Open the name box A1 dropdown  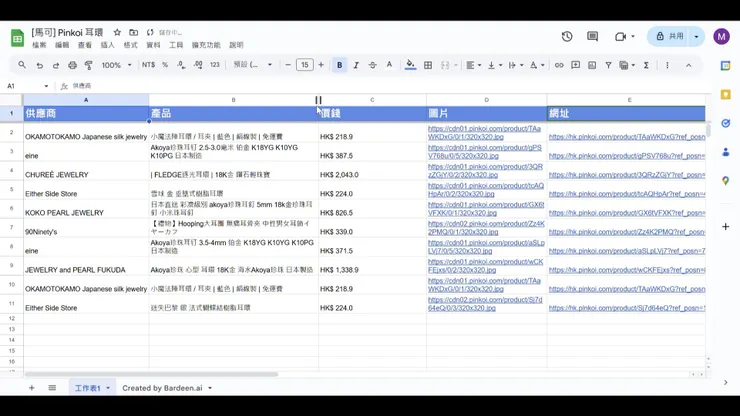[x=46, y=86]
